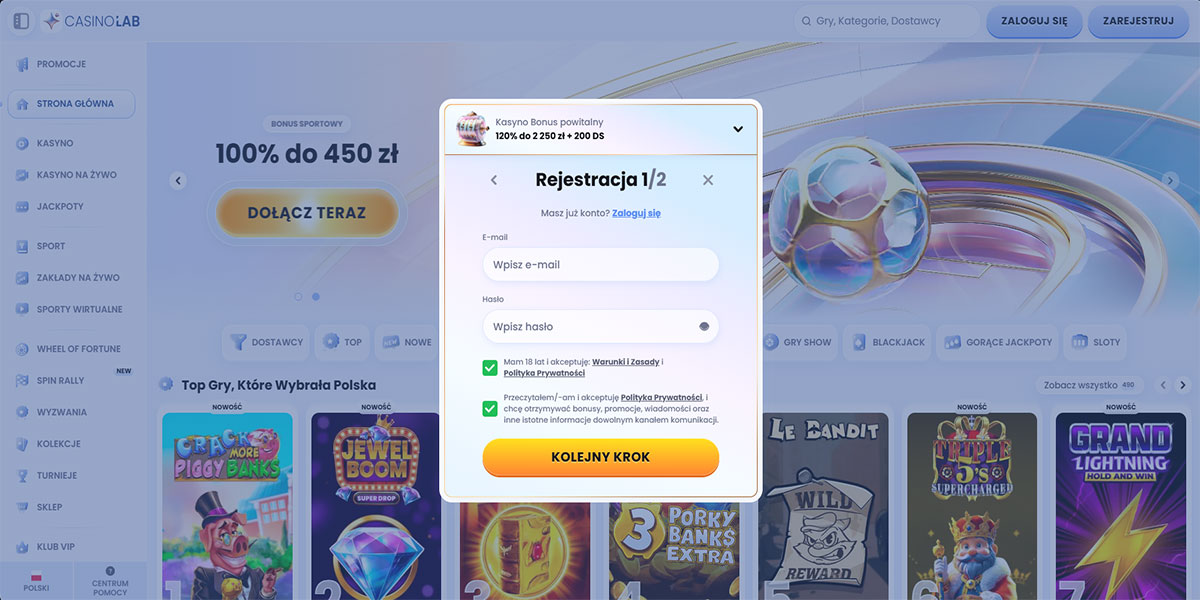Open the Jackpoty sidebar icon
Image resolution: width=1200 pixels, height=600 pixels.
click(22, 206)
